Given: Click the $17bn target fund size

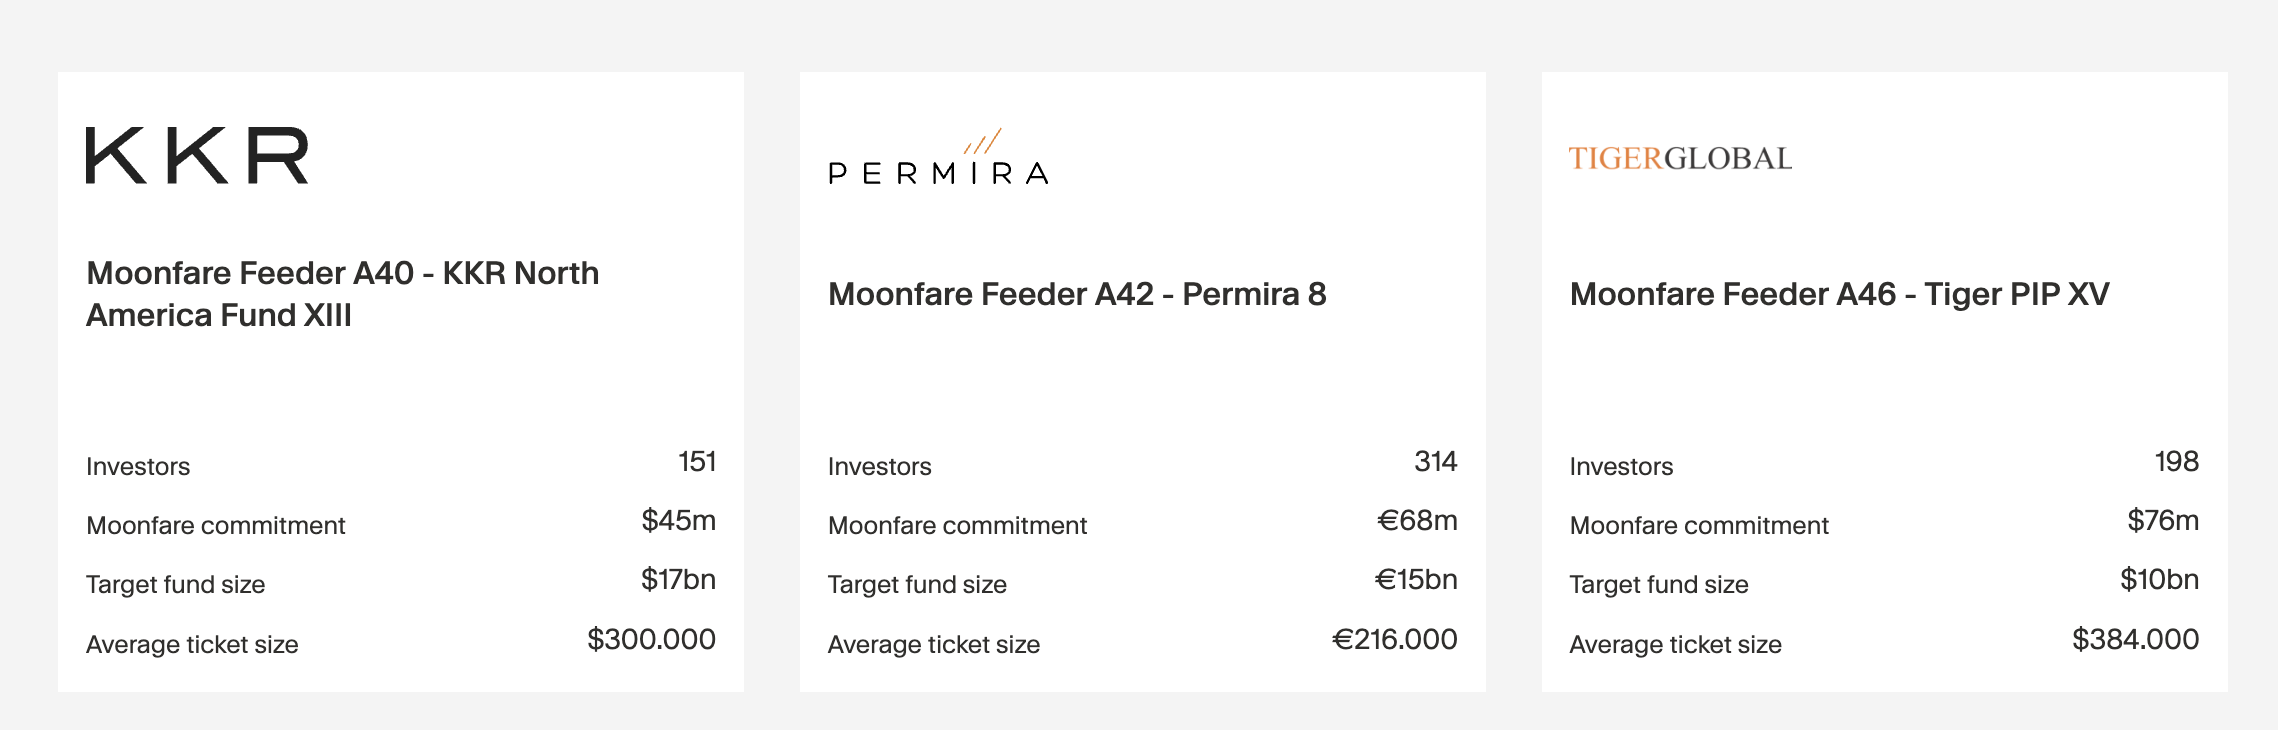Looking at the screenshot, I should tap(678, 580).
